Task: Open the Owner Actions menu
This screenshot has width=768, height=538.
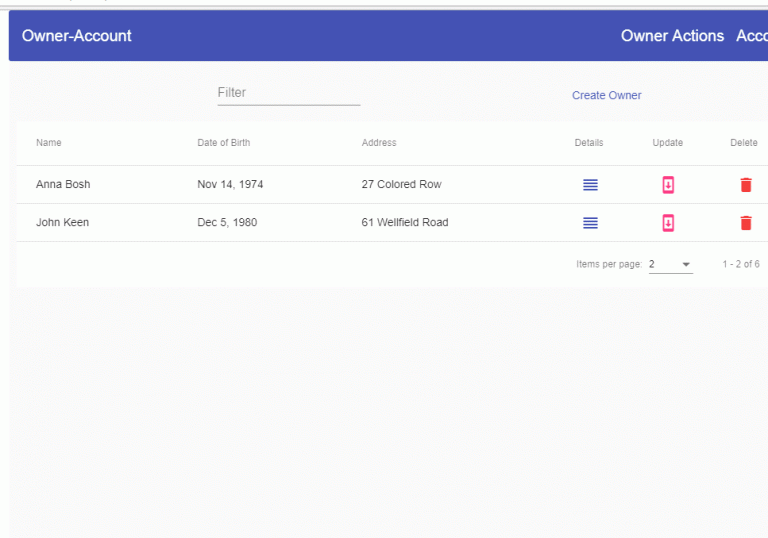Action: pos(672,36)
